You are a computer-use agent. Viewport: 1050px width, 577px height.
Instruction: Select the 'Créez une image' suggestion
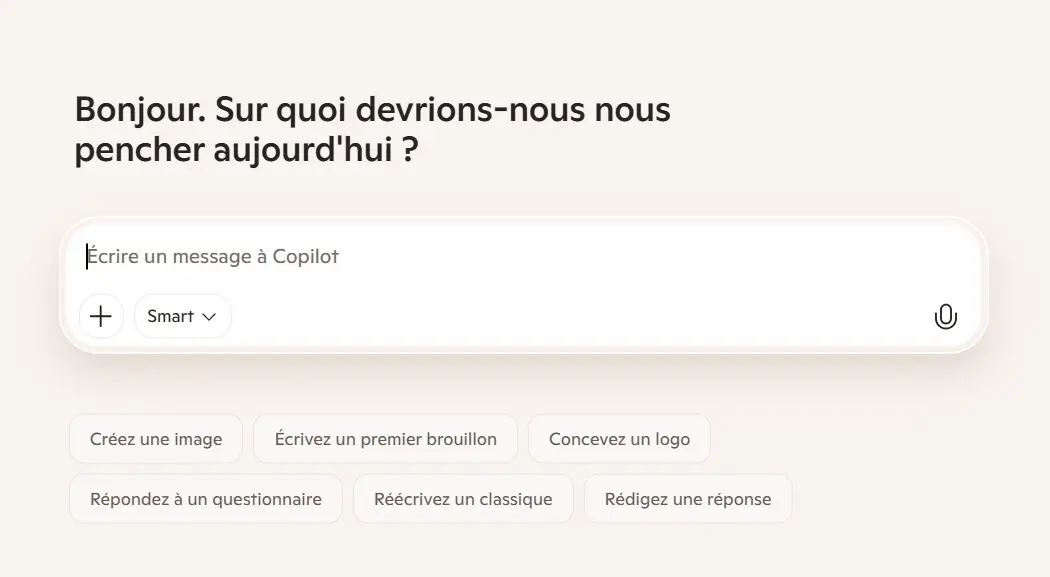(155, 438)
